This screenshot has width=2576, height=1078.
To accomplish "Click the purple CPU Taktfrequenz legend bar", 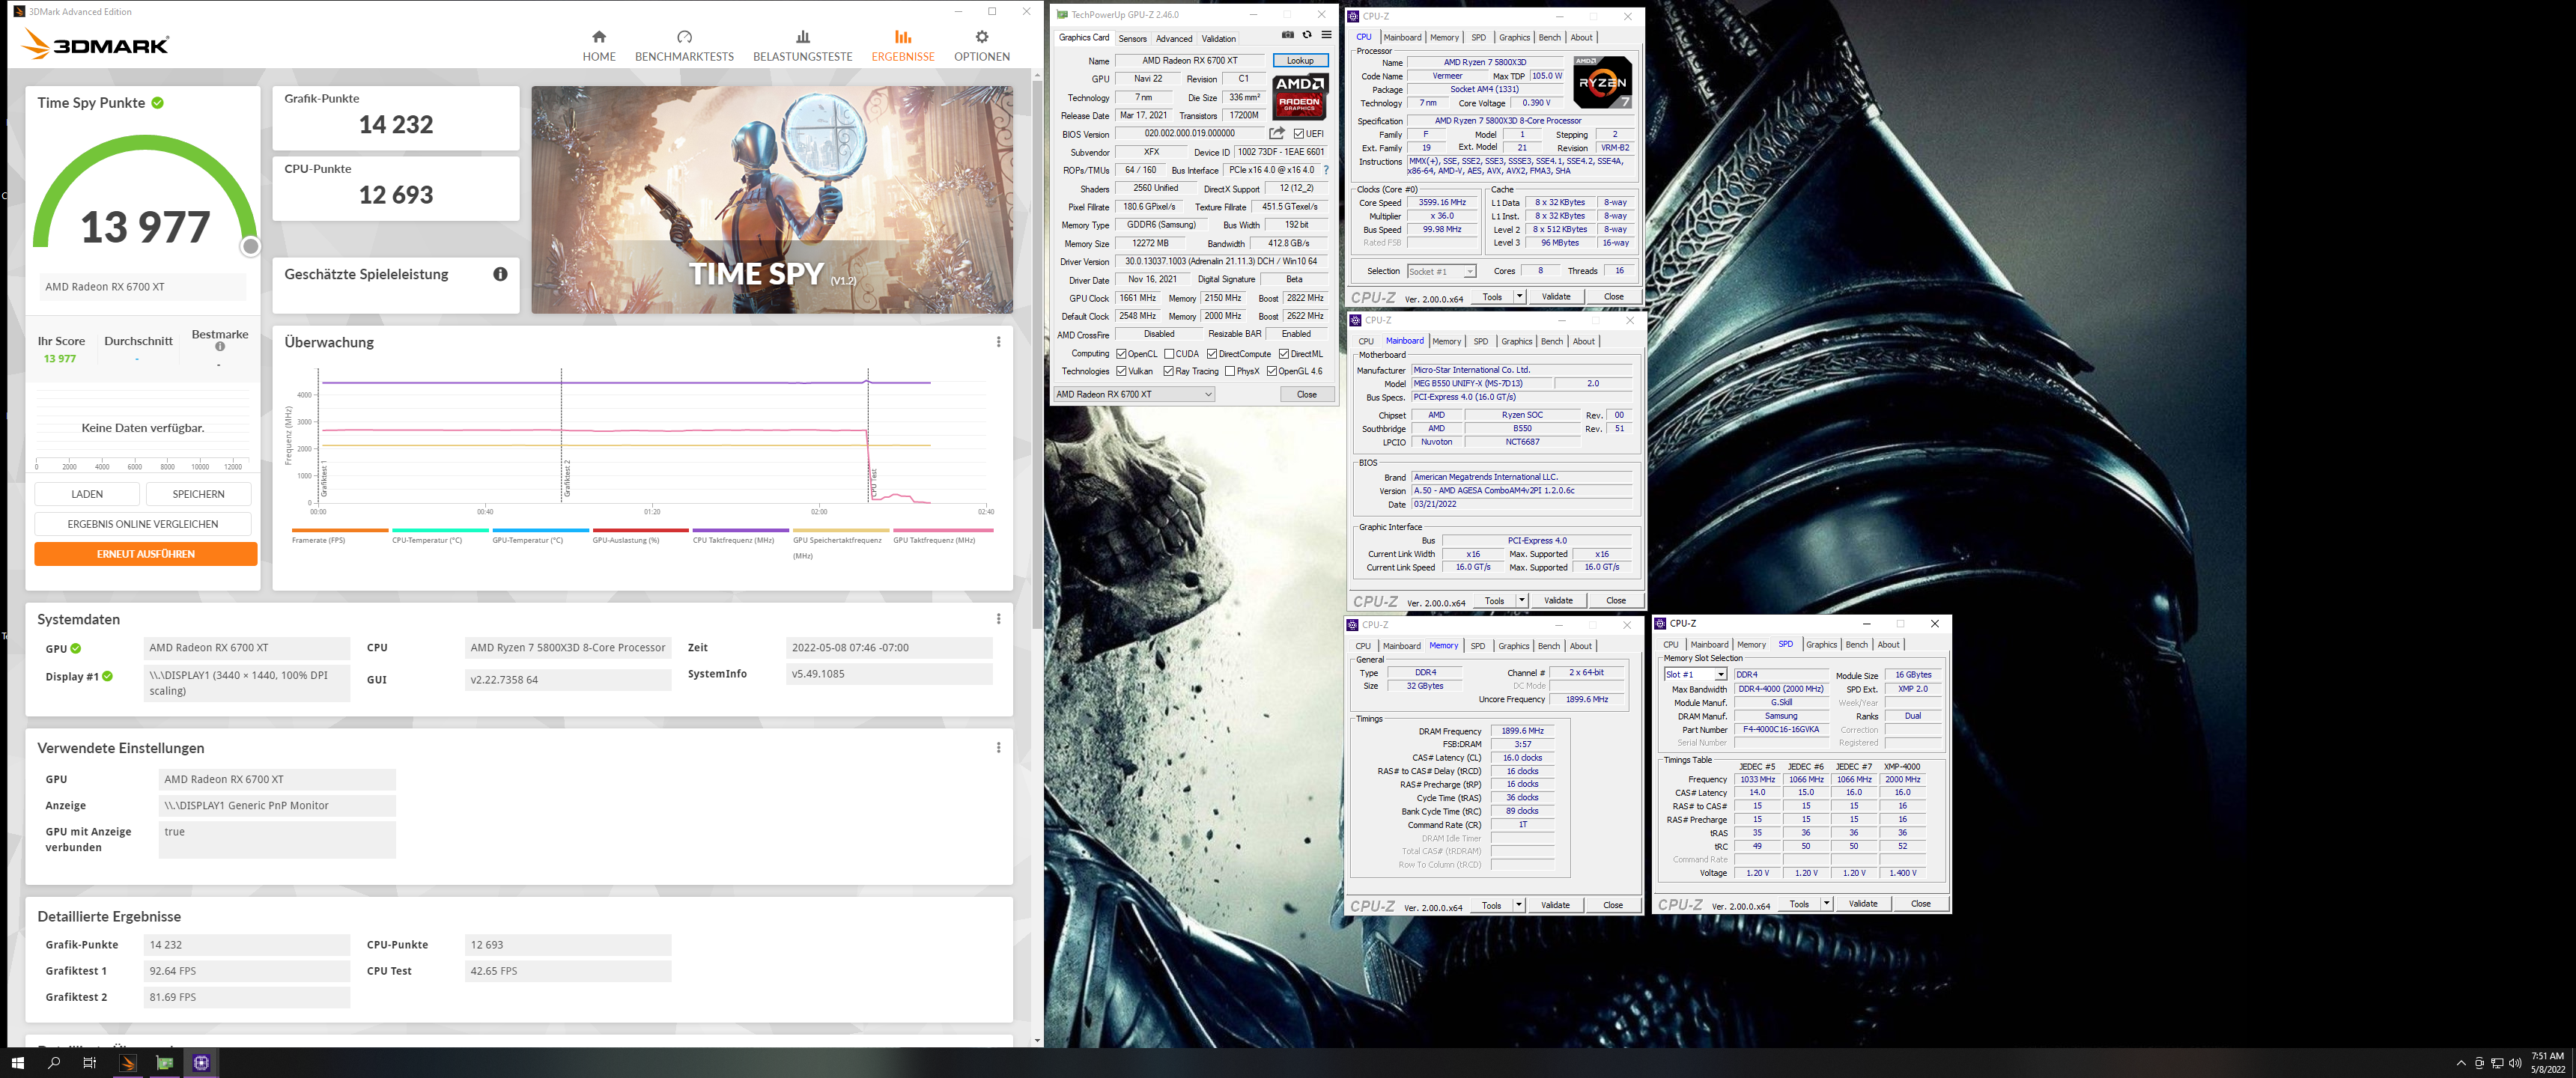I will (740, 531).
